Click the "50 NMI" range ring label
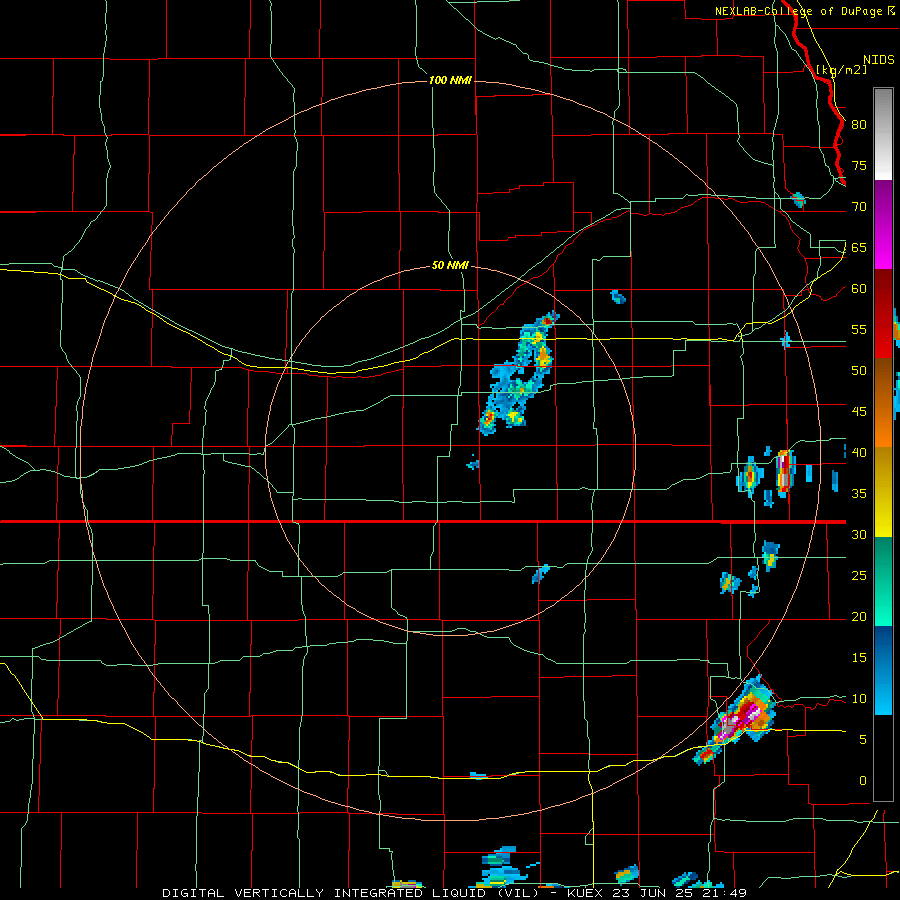 450,265
